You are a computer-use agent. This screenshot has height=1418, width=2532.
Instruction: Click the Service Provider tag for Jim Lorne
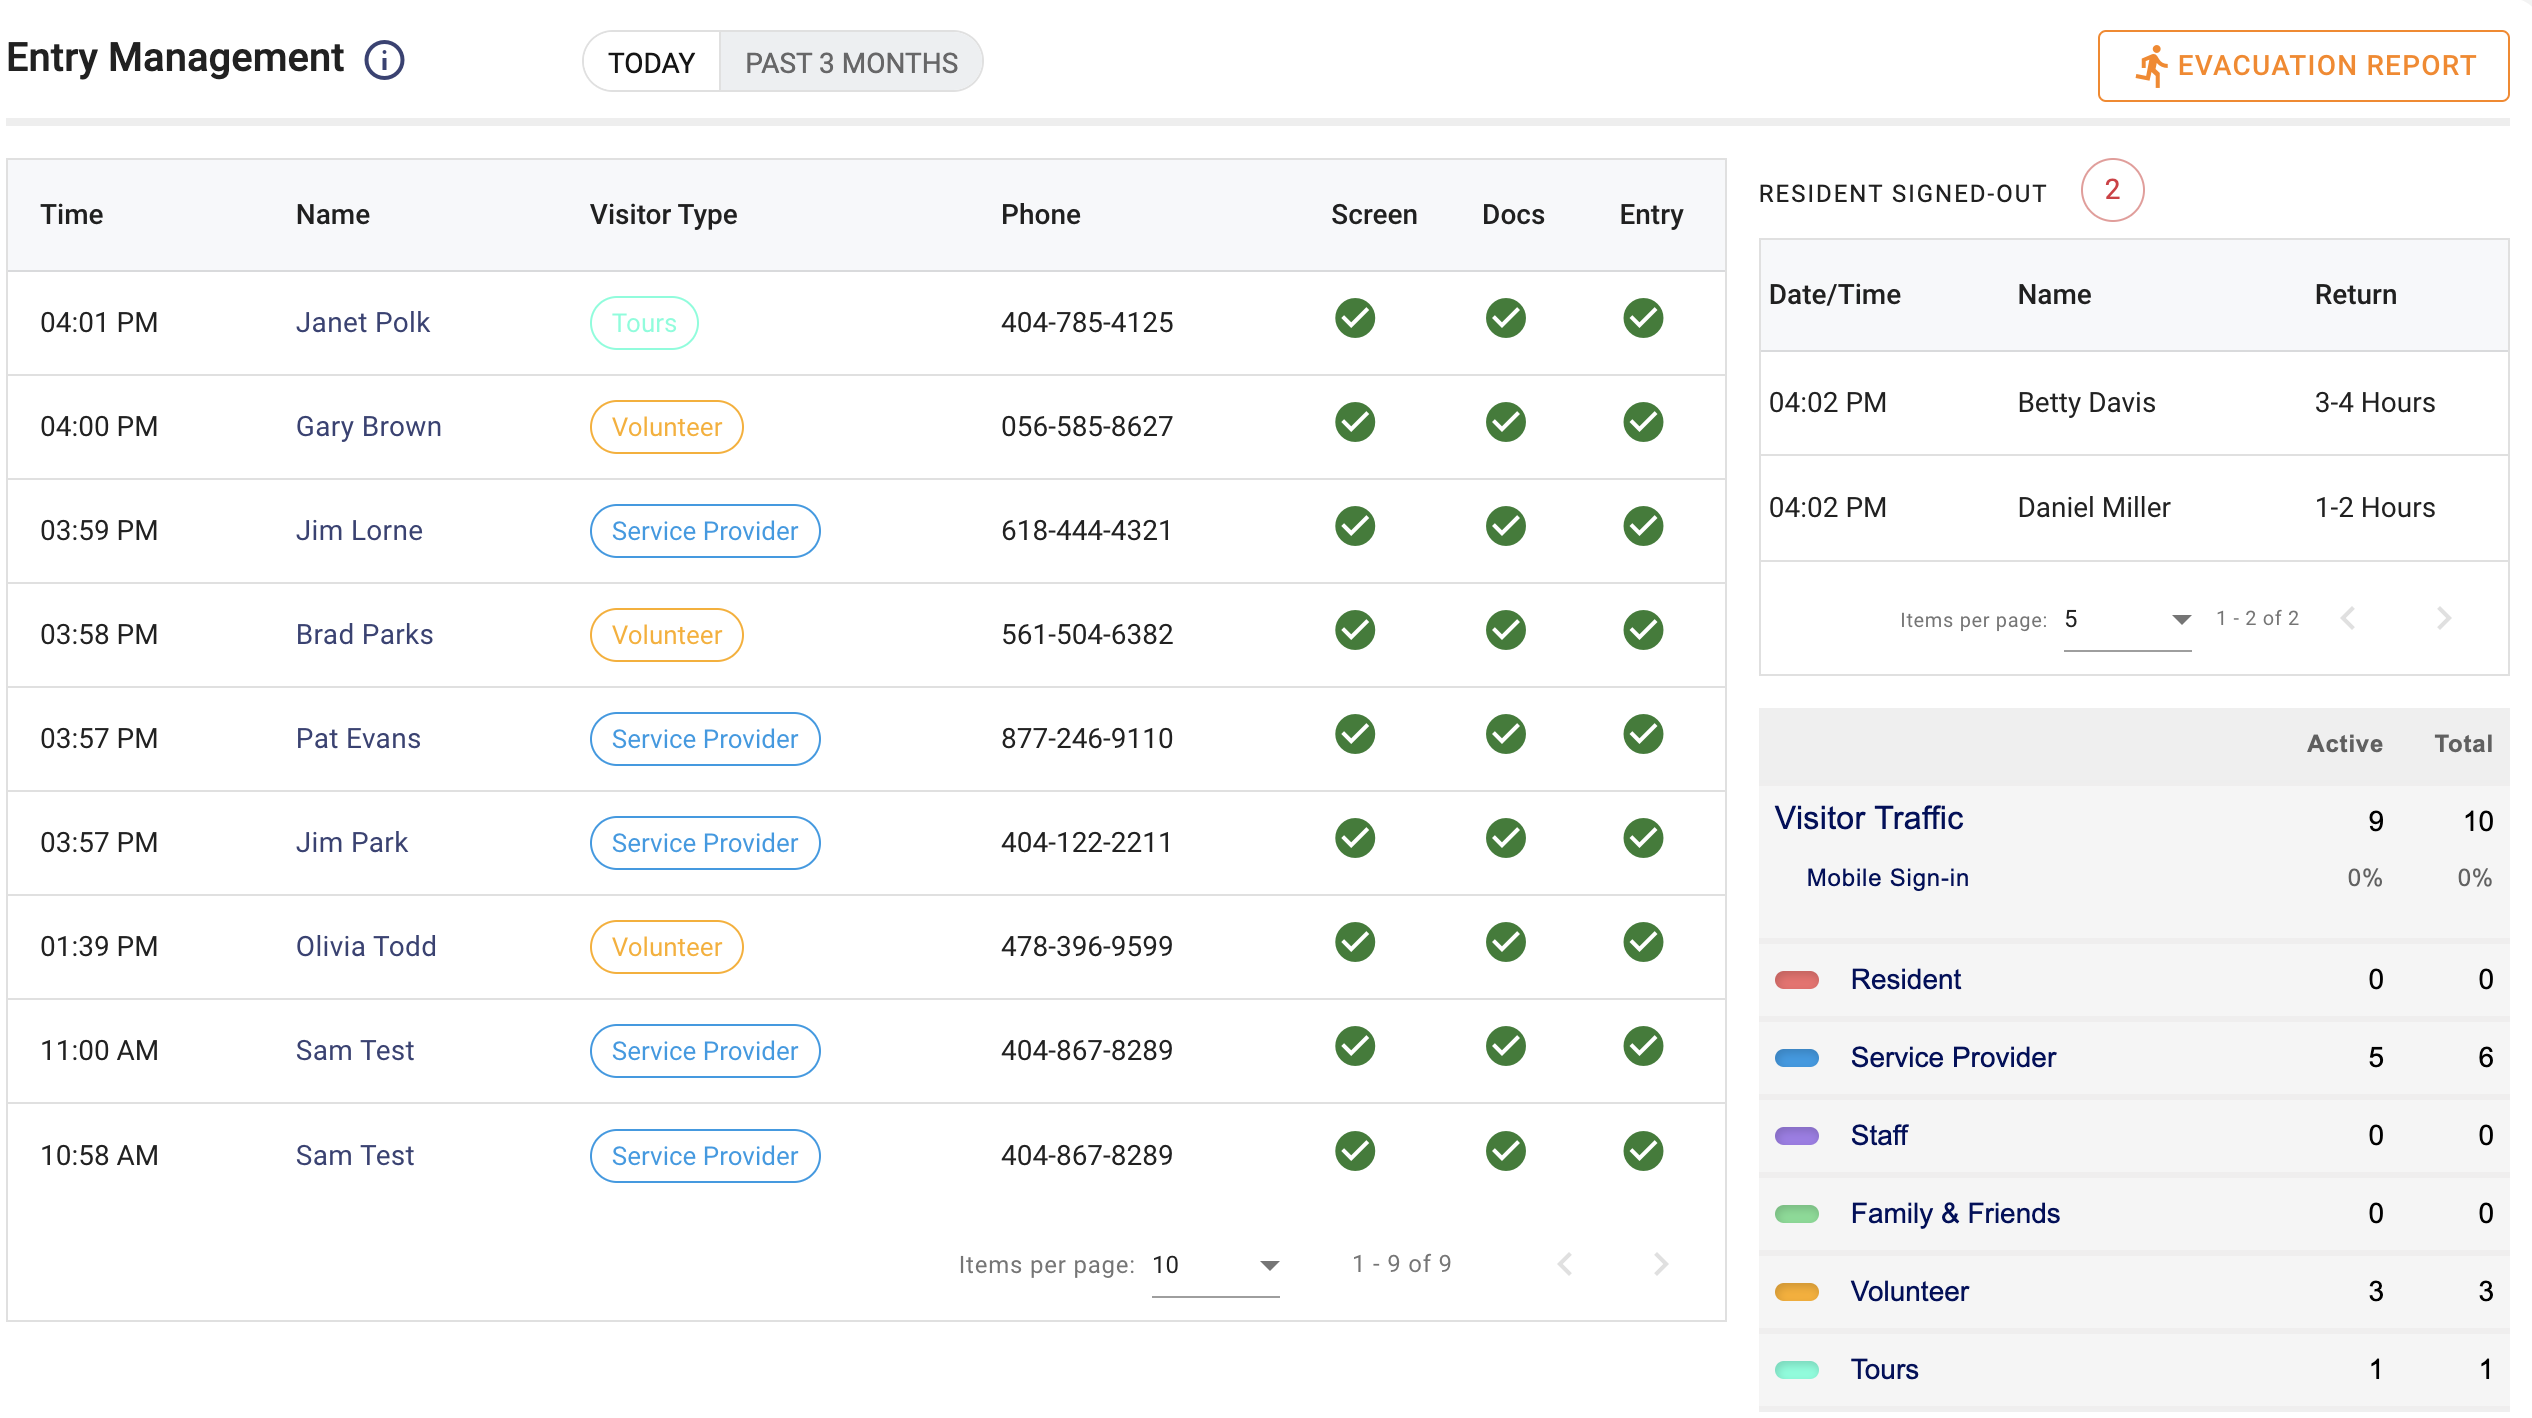point(704,531)
